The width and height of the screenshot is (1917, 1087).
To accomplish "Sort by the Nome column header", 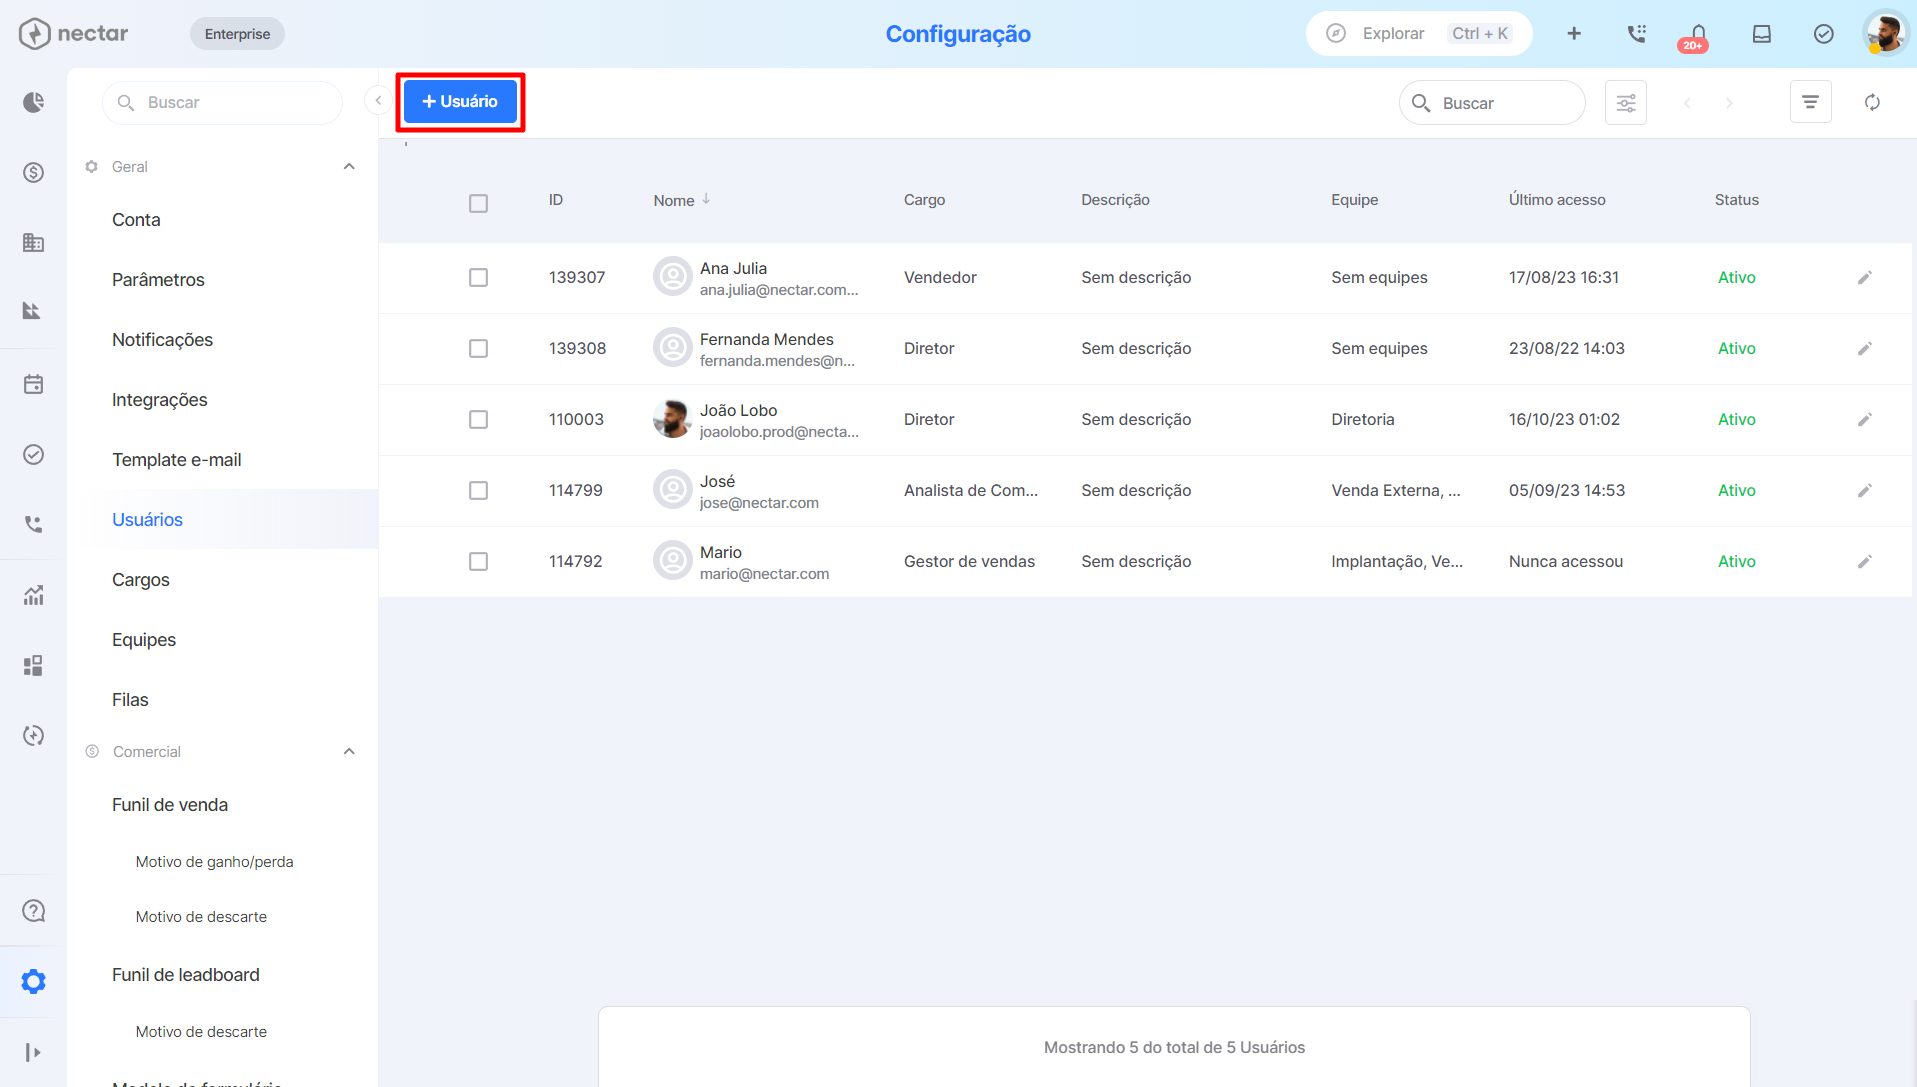I will click(682, 200).
